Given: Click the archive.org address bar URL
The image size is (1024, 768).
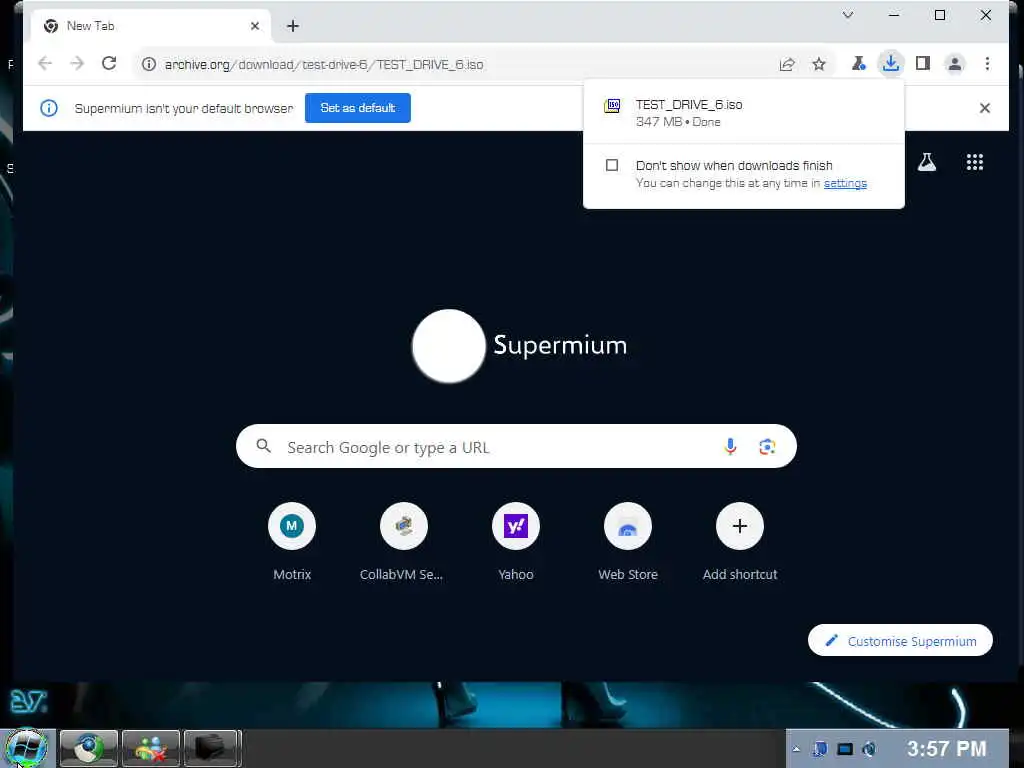Looking at the screenshot, I should coord(324,64).
